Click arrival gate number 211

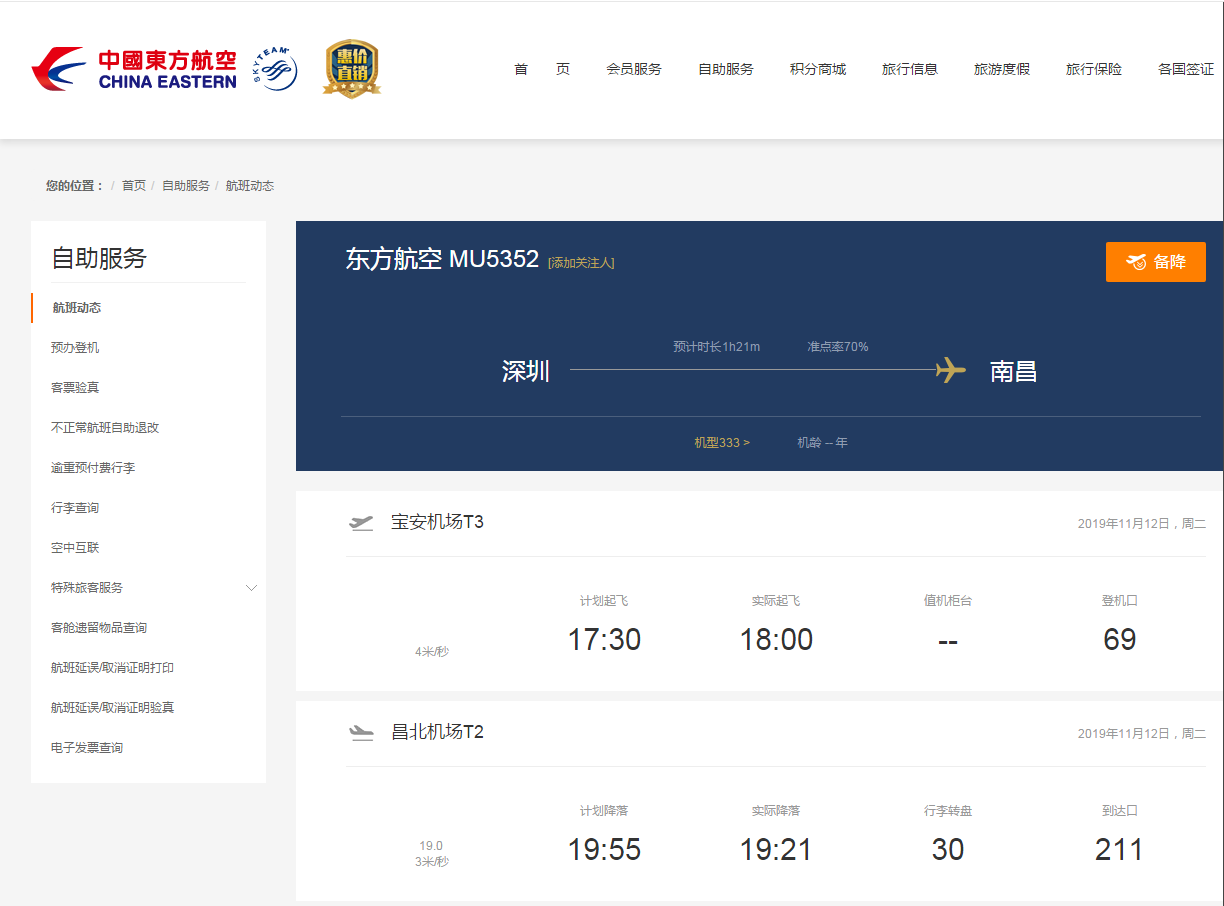(1119, 850)
